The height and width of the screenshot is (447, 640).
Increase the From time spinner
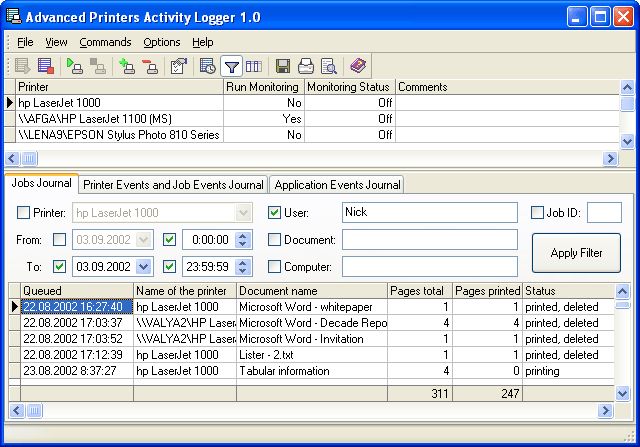point(243,236)
